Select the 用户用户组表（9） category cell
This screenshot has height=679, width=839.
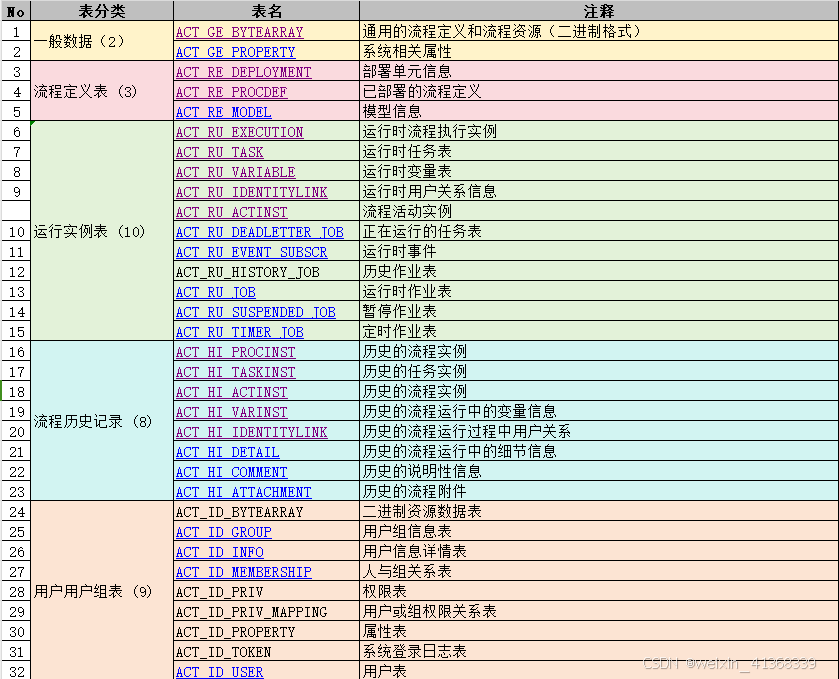pos(102,591)
